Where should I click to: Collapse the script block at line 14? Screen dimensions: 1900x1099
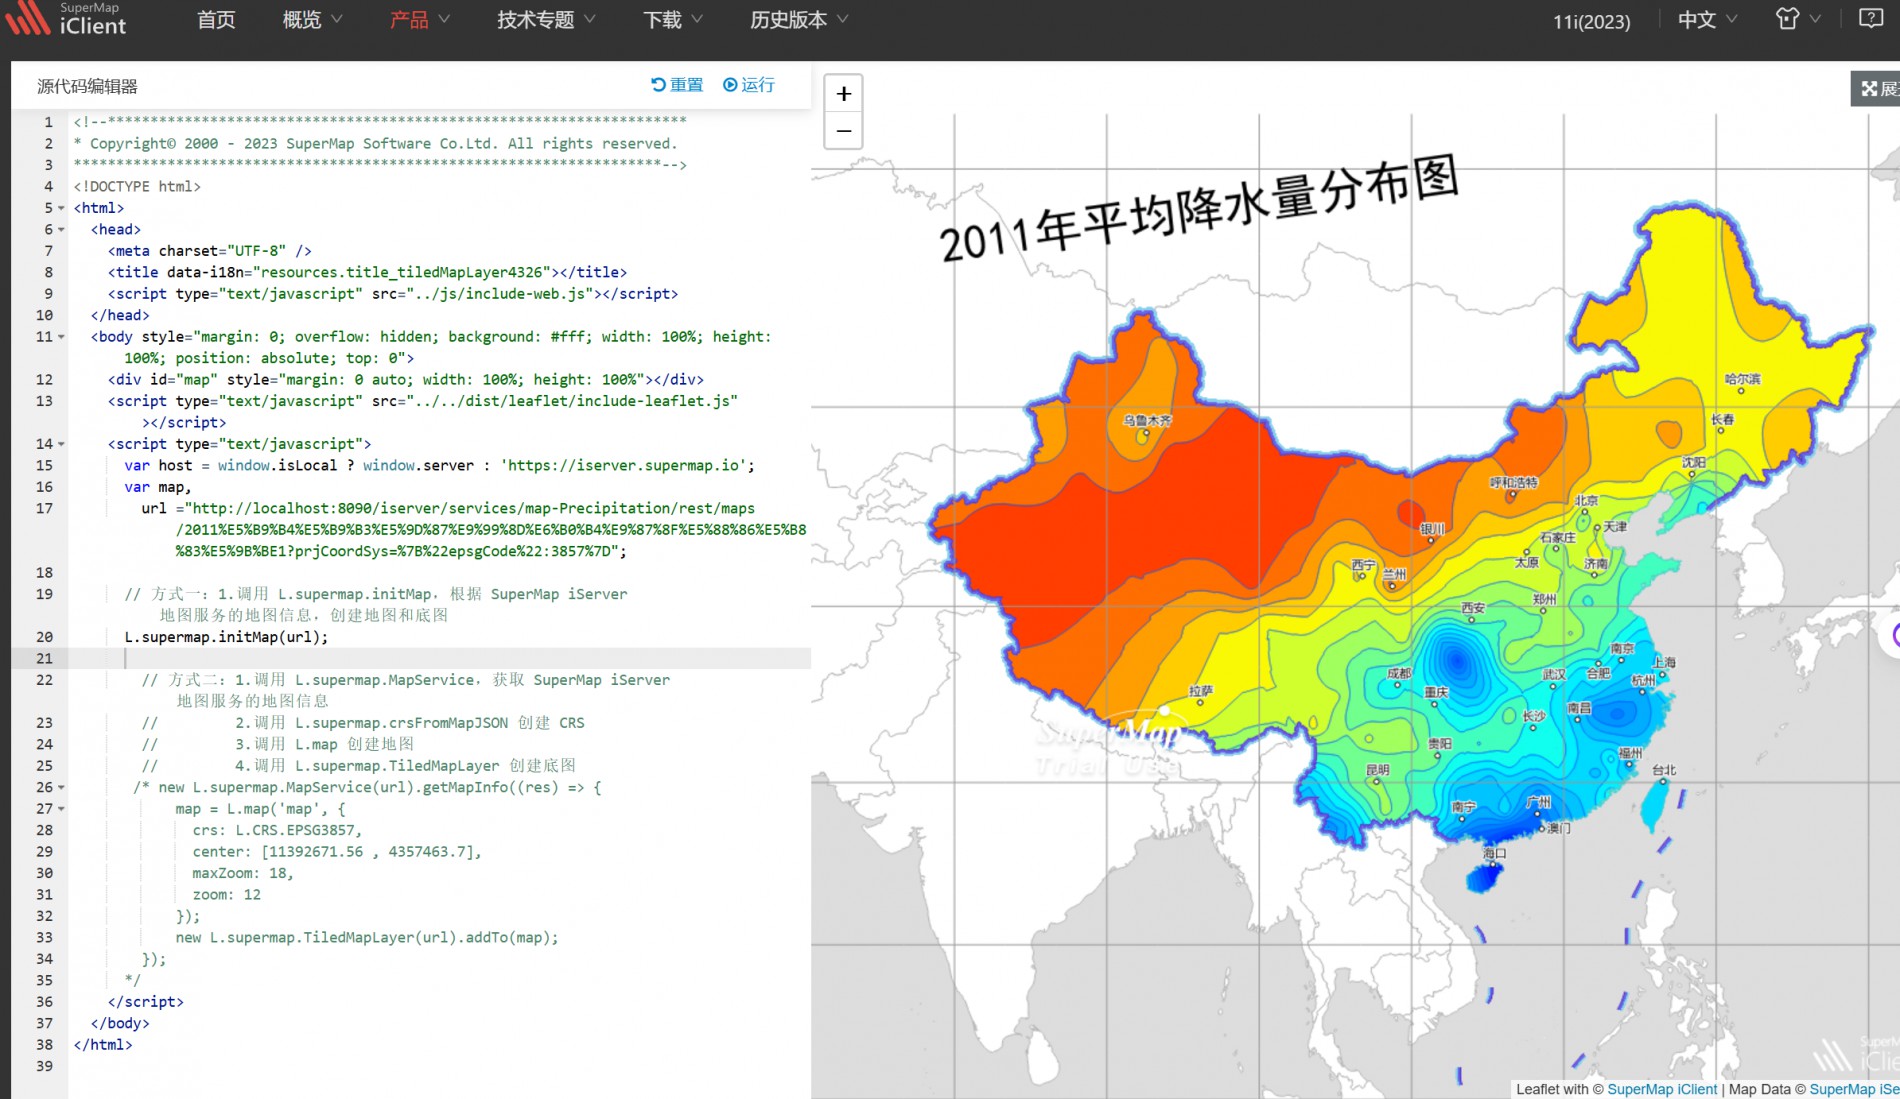tap(61, 444)
